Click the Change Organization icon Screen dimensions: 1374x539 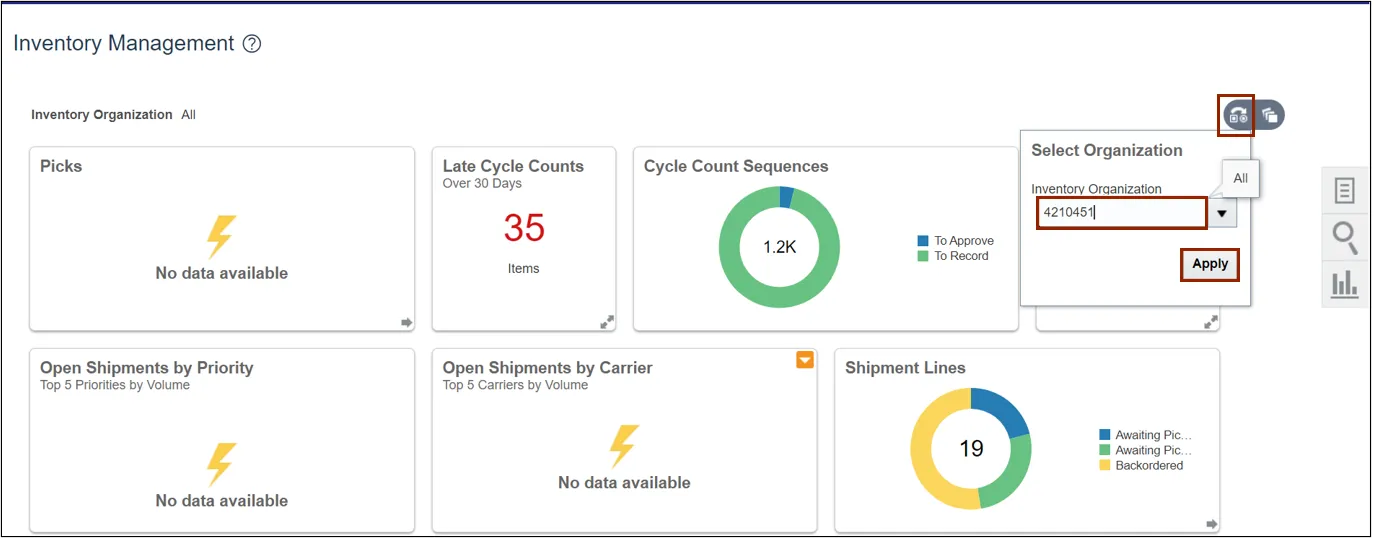pos(1238,115)
